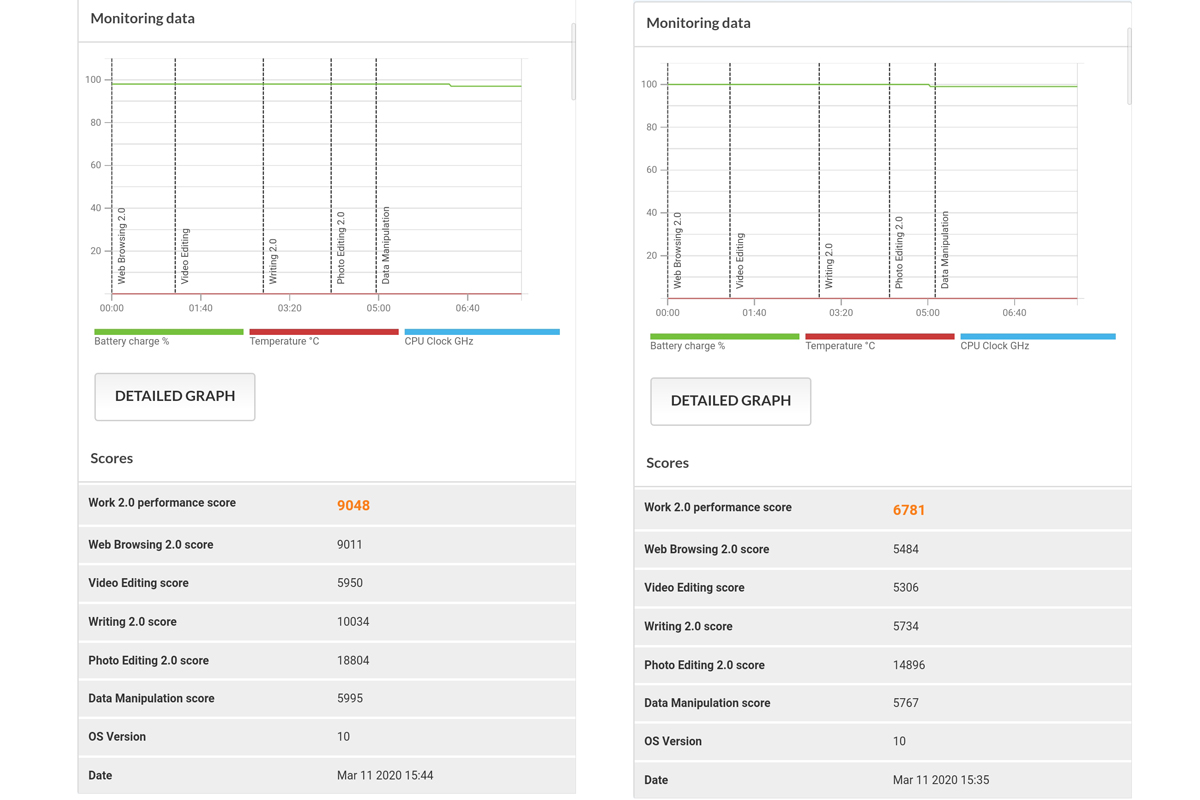The image size is (1200, 800).
Task: Click the Writing 2.0 score row showing 10034
Action: tap(326, 622)
